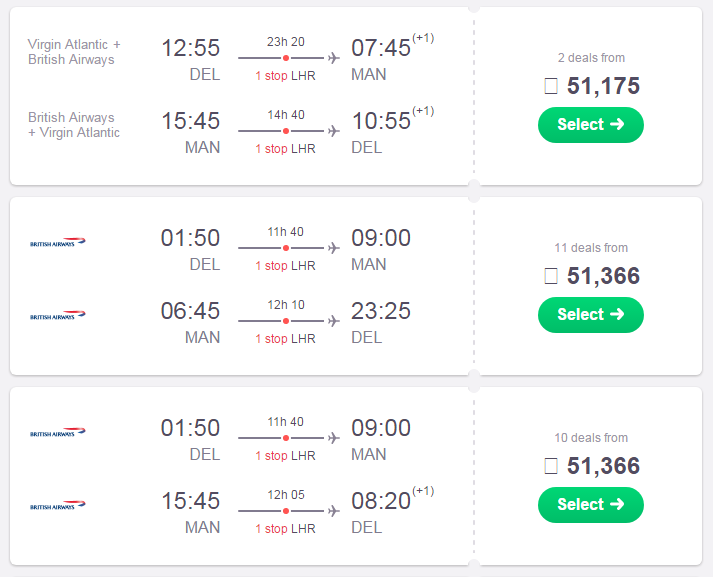Click airplane icon on the 23h 20 flight
713x577 pixels.
point(334,58)
